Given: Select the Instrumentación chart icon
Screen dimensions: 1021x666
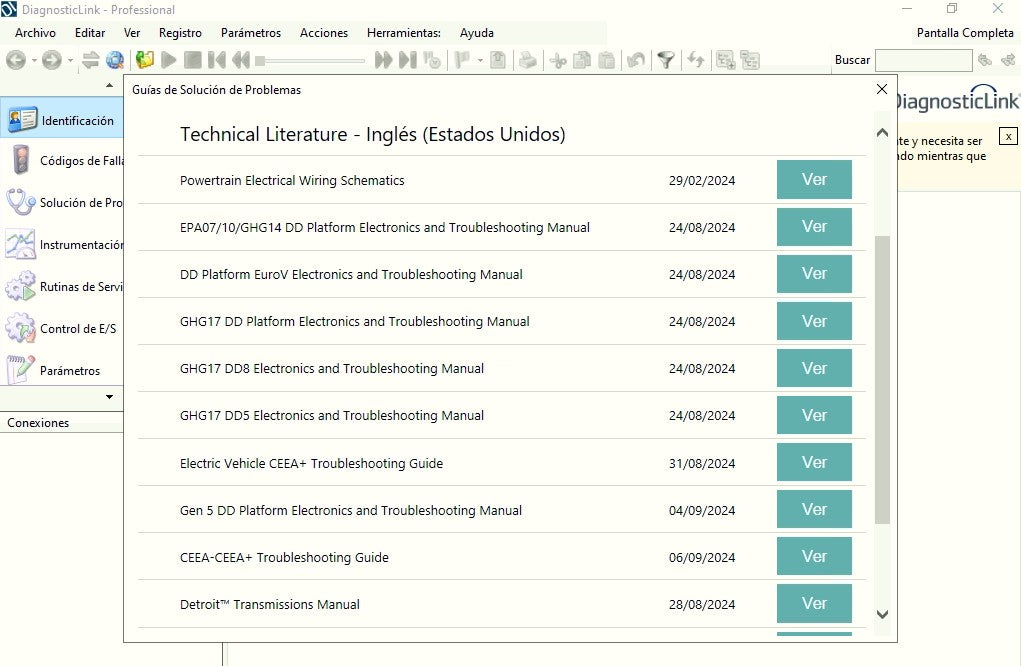Looking at the screenshot, I should (x=20, y=244).
